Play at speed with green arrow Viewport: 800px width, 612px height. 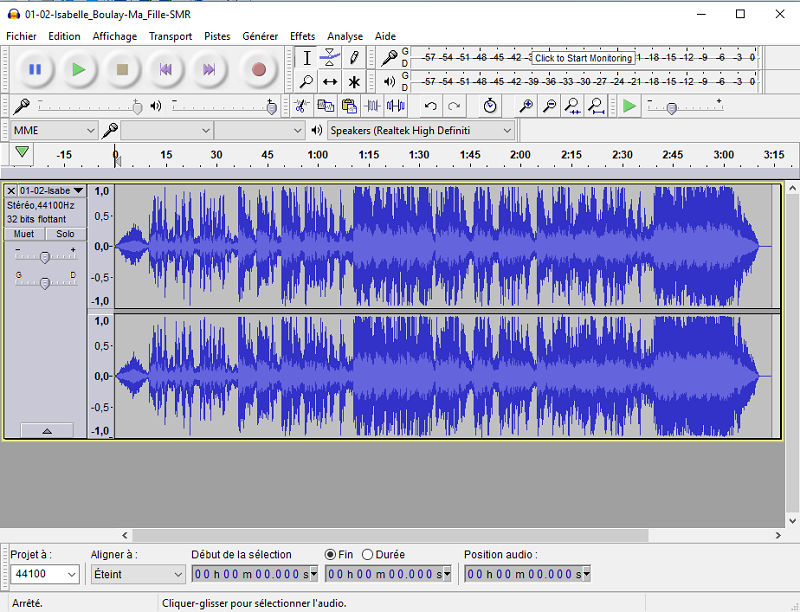pos(630,106)
